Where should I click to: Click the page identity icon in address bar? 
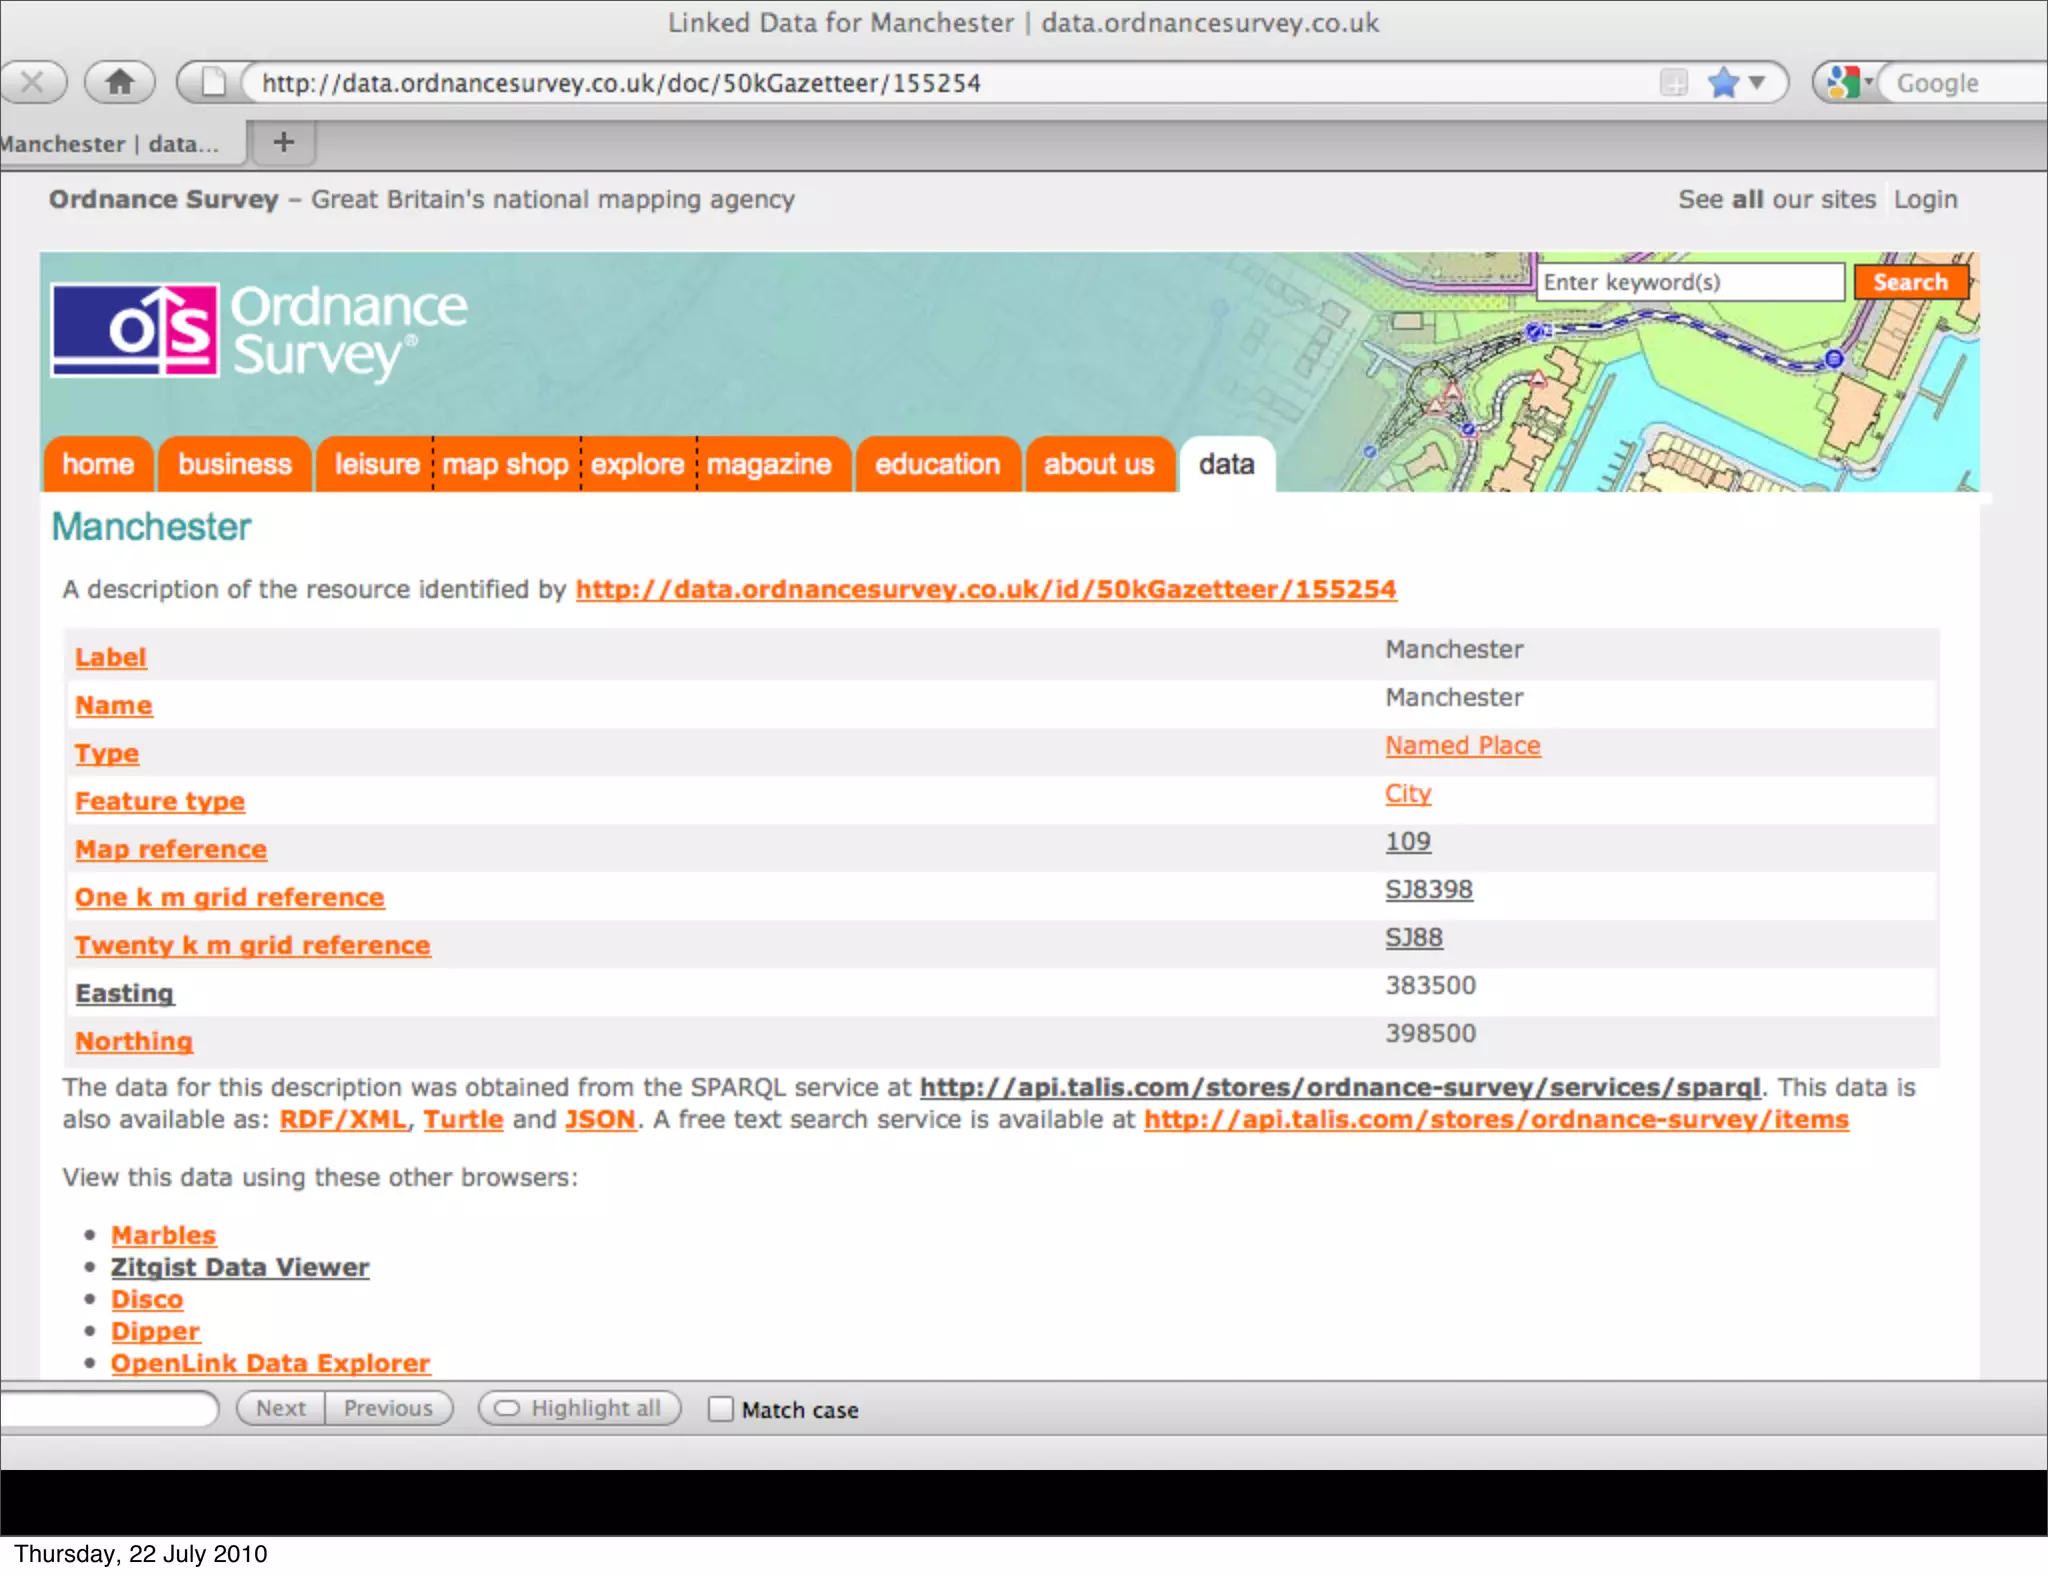point(212,82)
